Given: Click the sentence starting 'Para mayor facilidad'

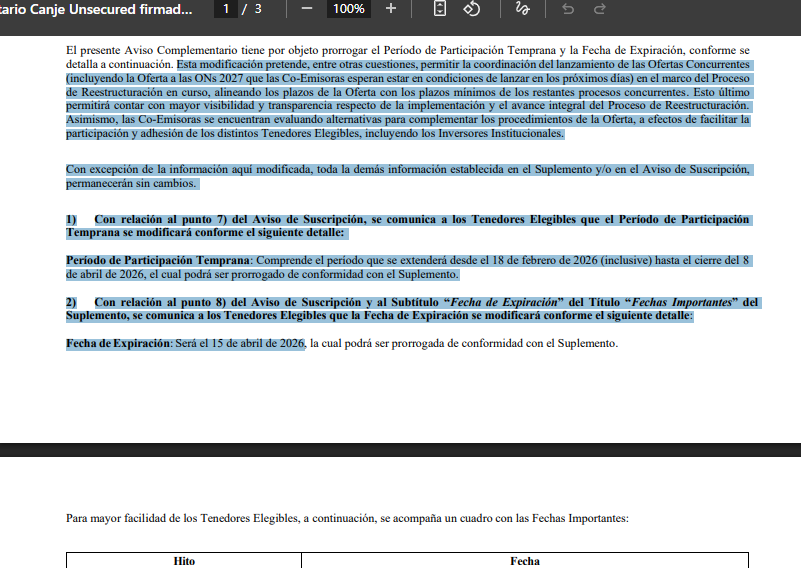Looking at the screenshot, I should (x=347, y=518).
